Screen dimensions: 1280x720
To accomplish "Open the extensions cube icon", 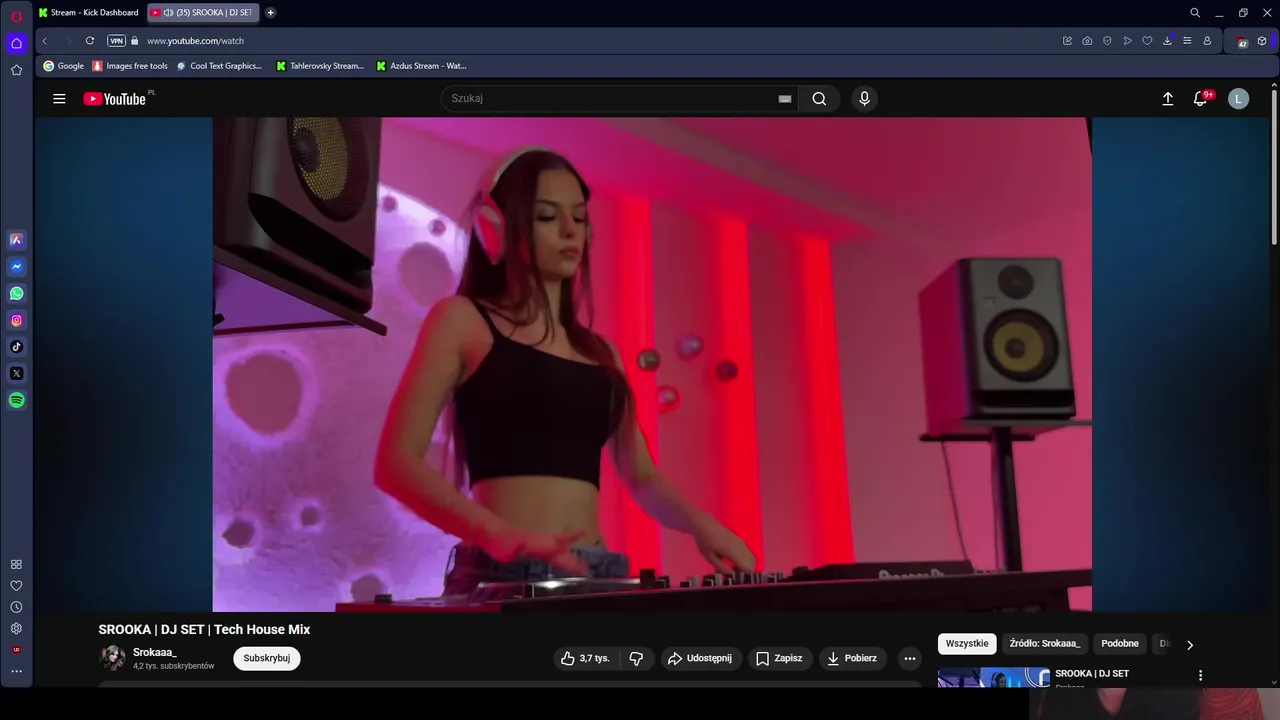I will pyautogui.click(x=1262, y=41).
